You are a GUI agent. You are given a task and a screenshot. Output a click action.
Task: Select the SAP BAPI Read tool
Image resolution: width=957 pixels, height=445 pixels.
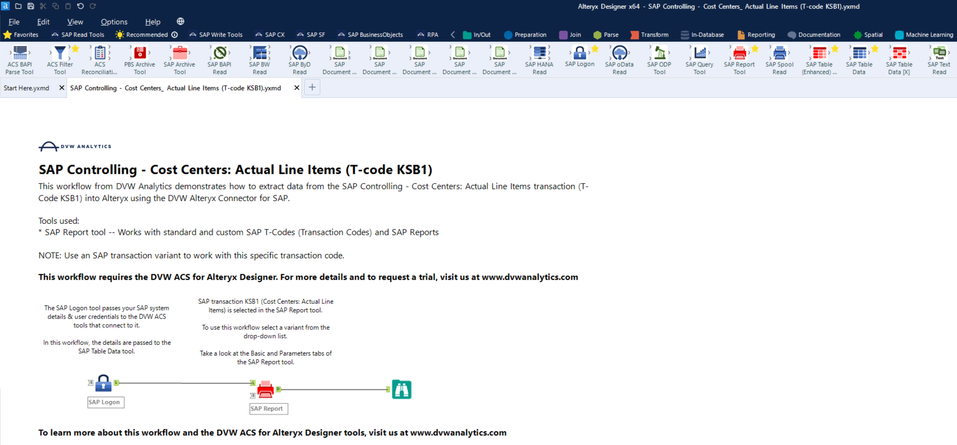(x=220, y=59)
